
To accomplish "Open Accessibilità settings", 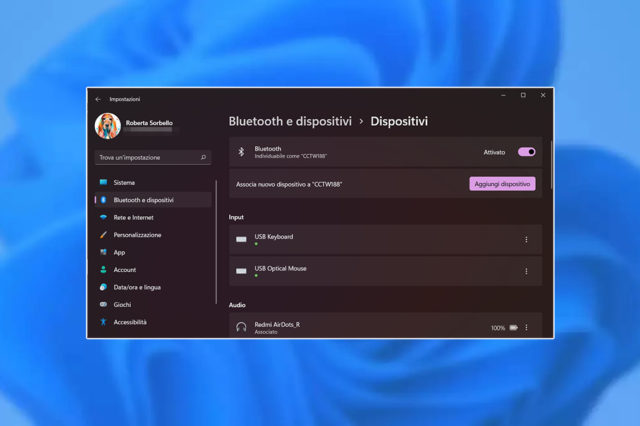I will pyautogui.click(x=153, y=322).
